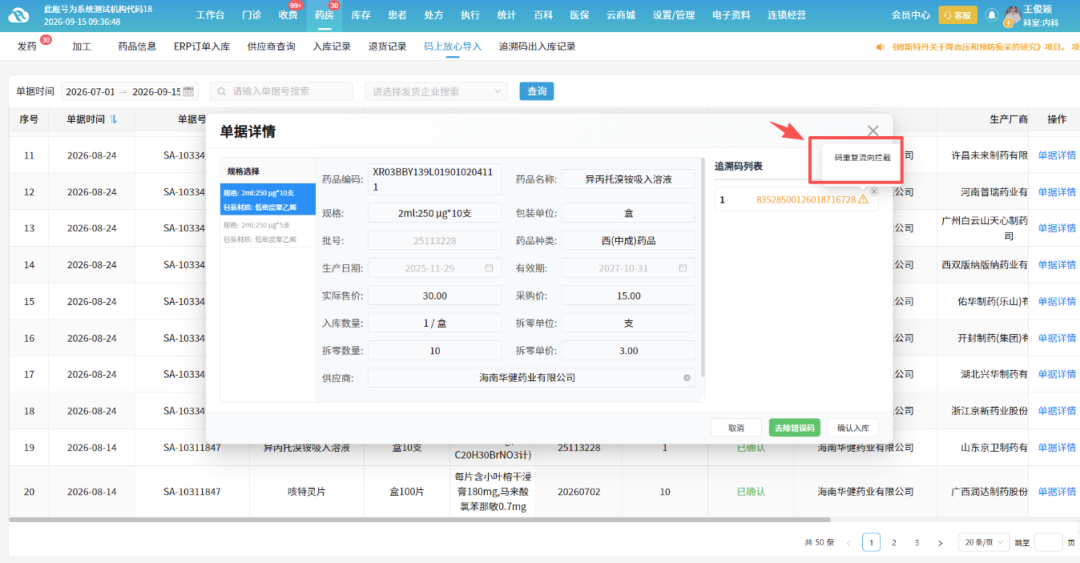Switch to the 码上放心导入 tab
The image size is (1080, 563).
coord(453,46)
